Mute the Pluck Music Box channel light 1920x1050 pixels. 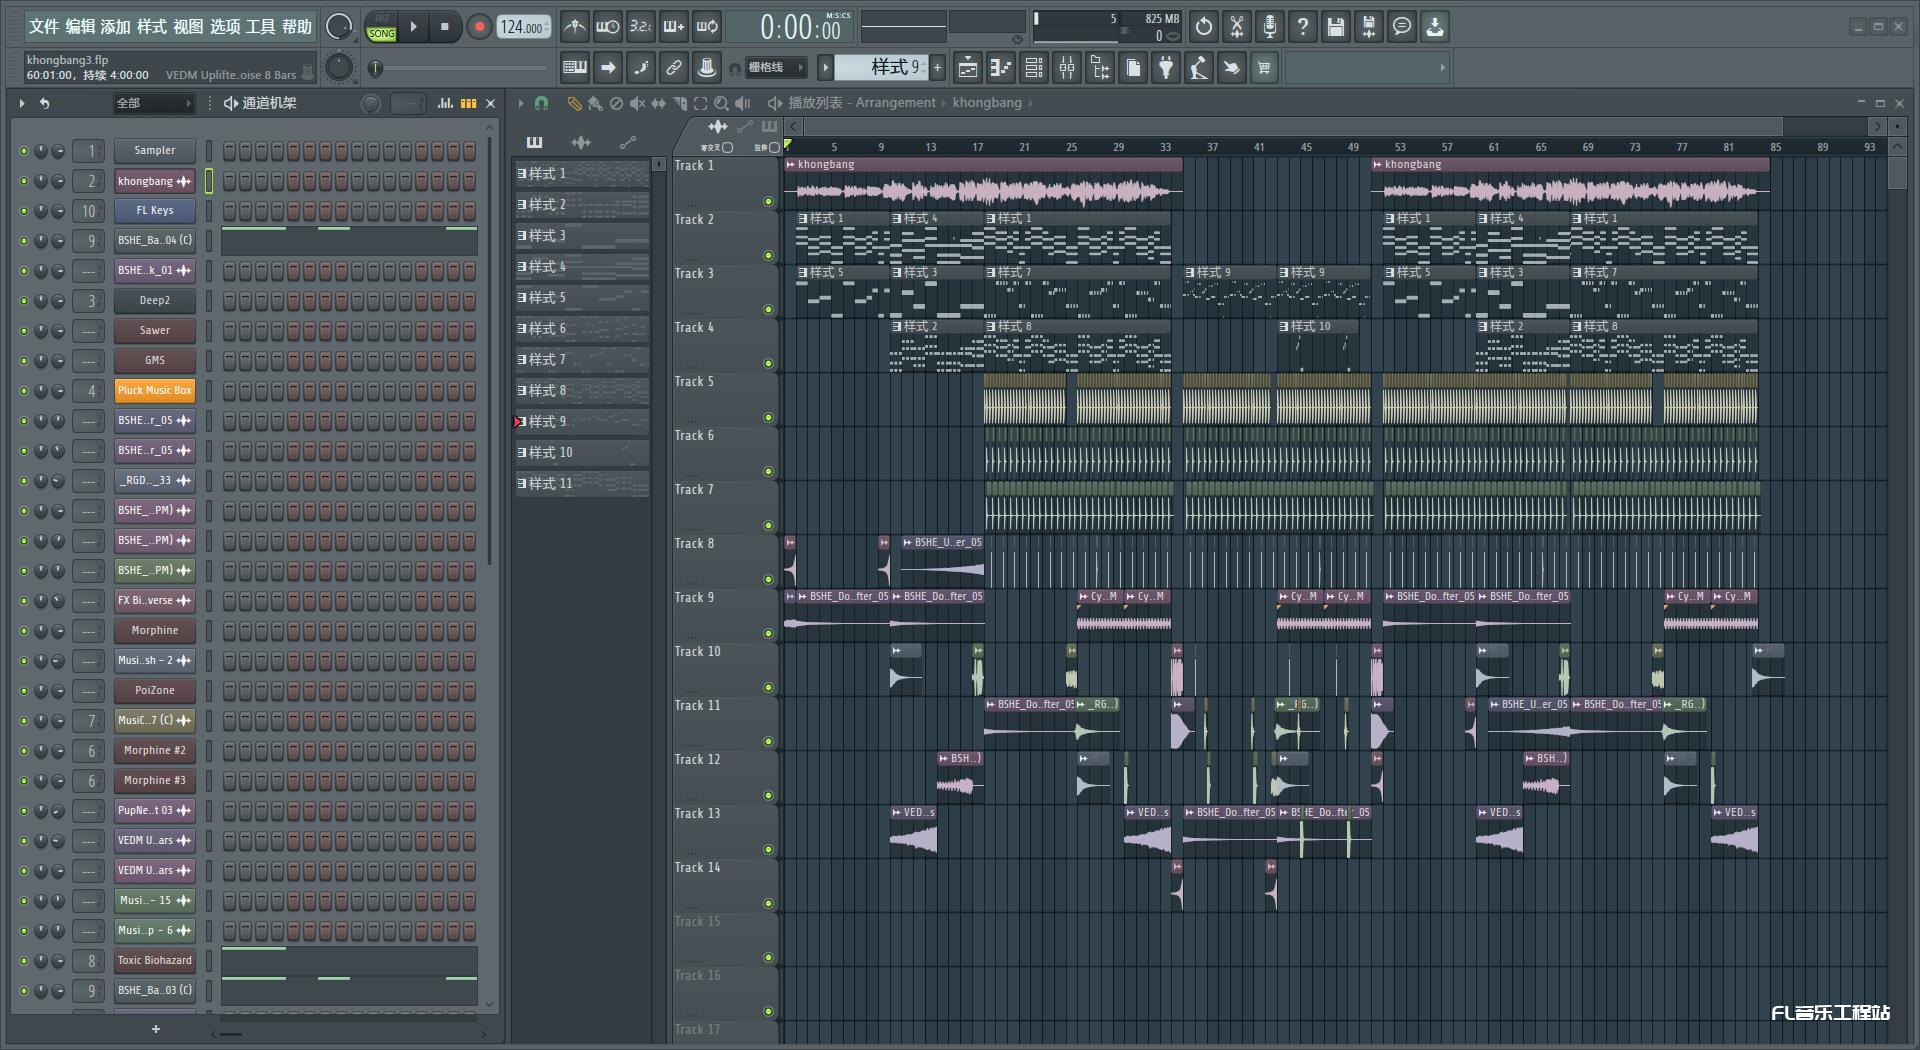tap(24, 391)
